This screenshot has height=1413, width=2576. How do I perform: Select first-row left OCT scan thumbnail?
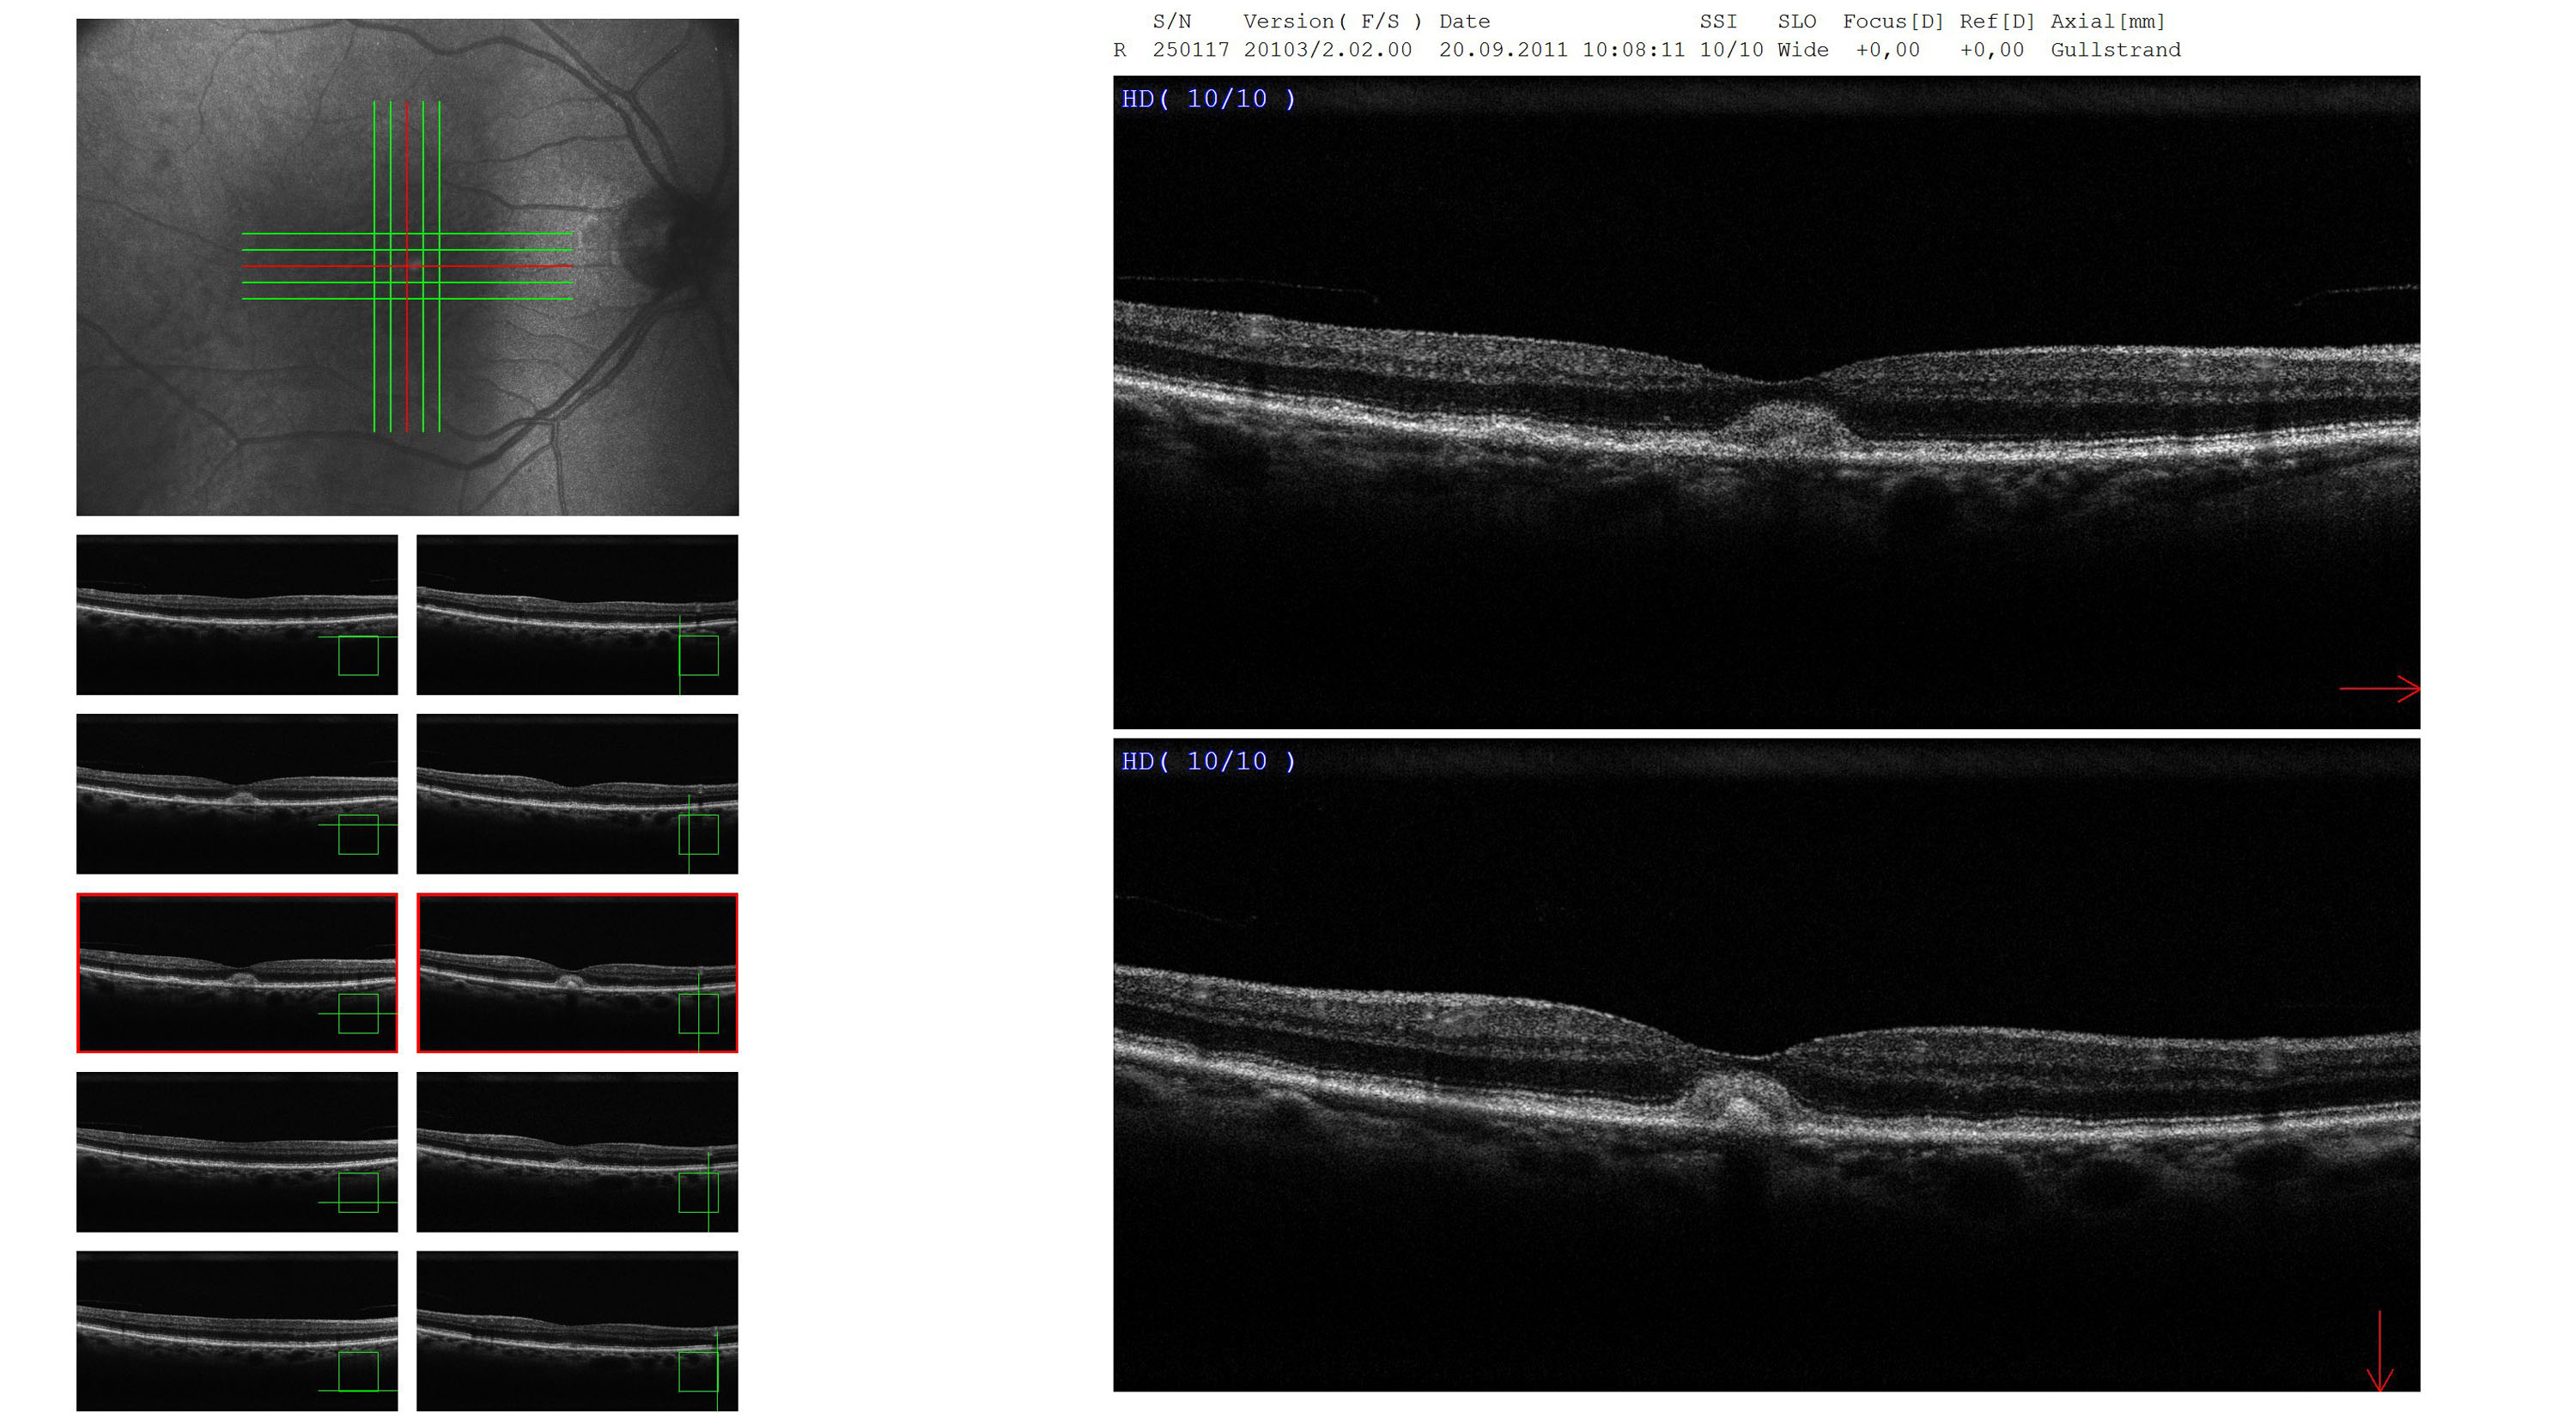pyautogui.click(x=237, y=614)
